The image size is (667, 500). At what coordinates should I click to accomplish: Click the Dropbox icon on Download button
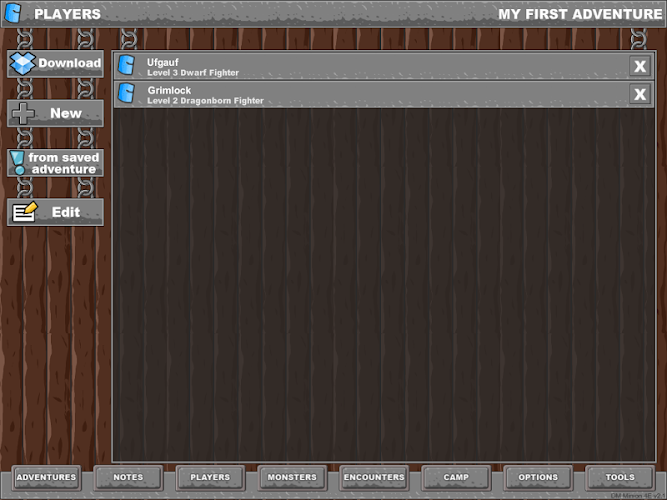click(23, 63)
